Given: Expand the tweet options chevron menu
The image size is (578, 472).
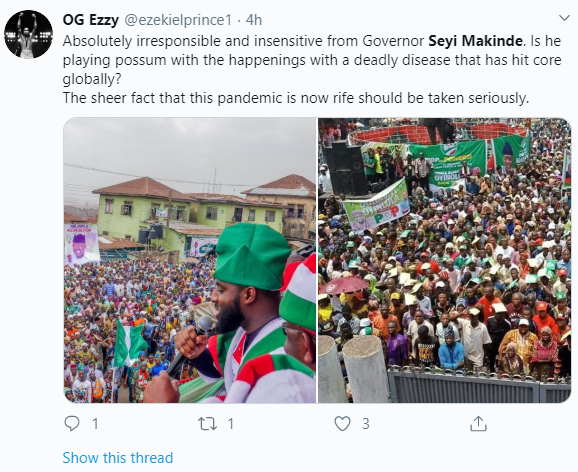Looking at the screenshot, I should pyautogui.click(x=564, y=17).
